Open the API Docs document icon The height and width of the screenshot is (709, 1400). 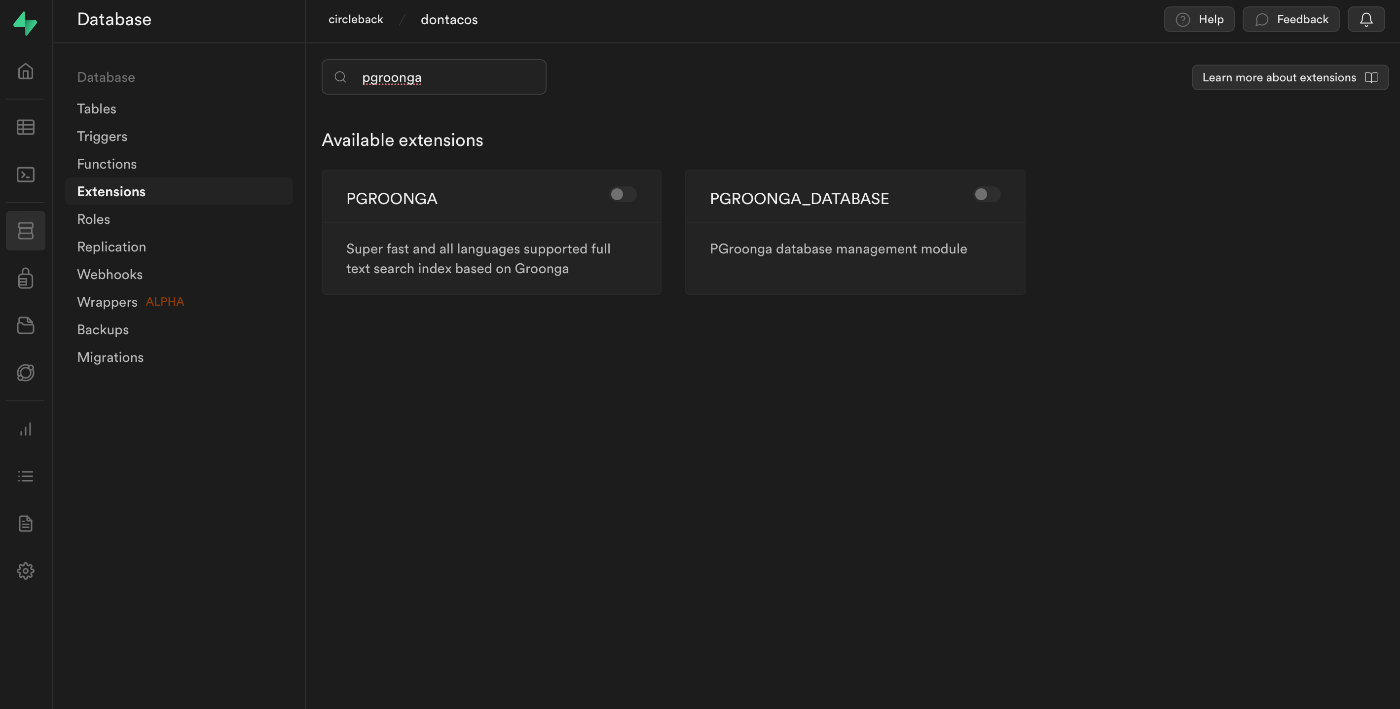tap(26, 524)
